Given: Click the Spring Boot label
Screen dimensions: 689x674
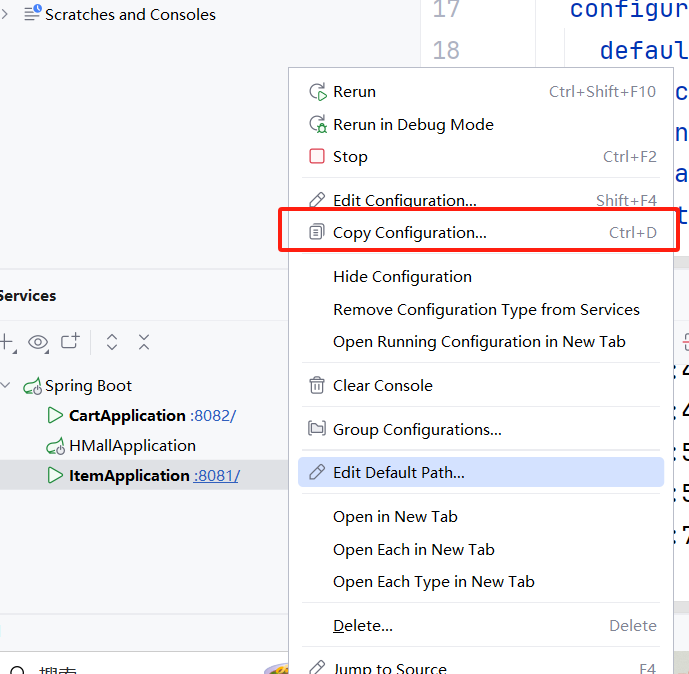Looking at the screenshot, I should pos(88,386).
